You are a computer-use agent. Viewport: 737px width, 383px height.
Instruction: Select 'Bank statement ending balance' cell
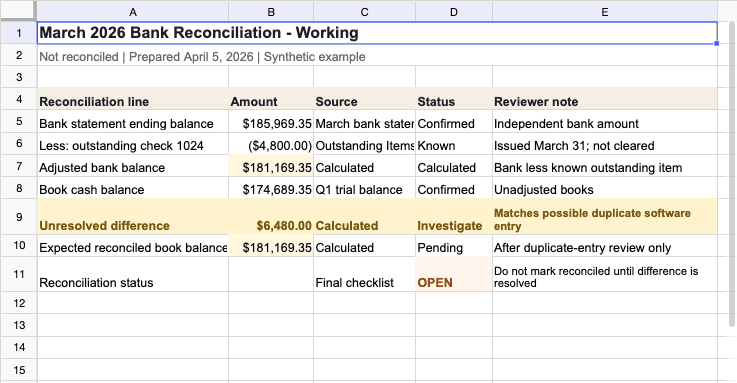point(133,121)
